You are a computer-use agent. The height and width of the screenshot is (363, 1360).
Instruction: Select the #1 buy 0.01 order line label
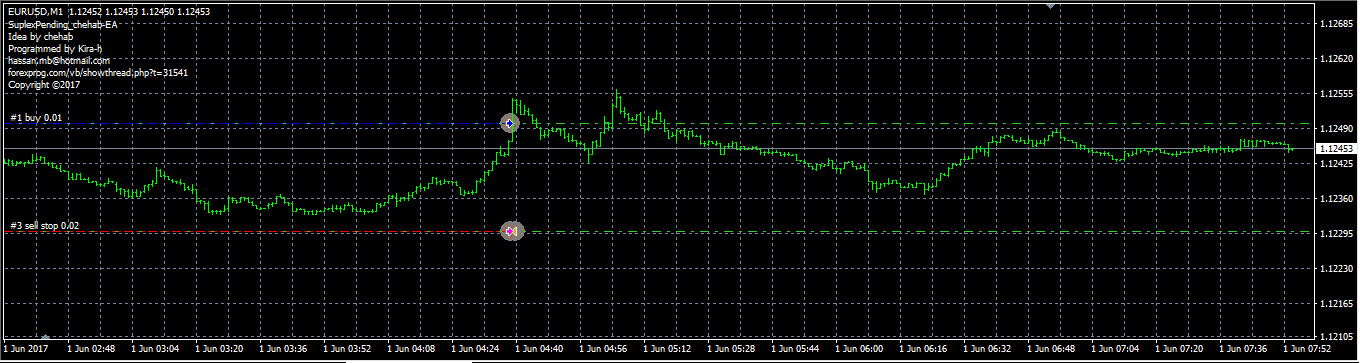[x=36, y=118]
